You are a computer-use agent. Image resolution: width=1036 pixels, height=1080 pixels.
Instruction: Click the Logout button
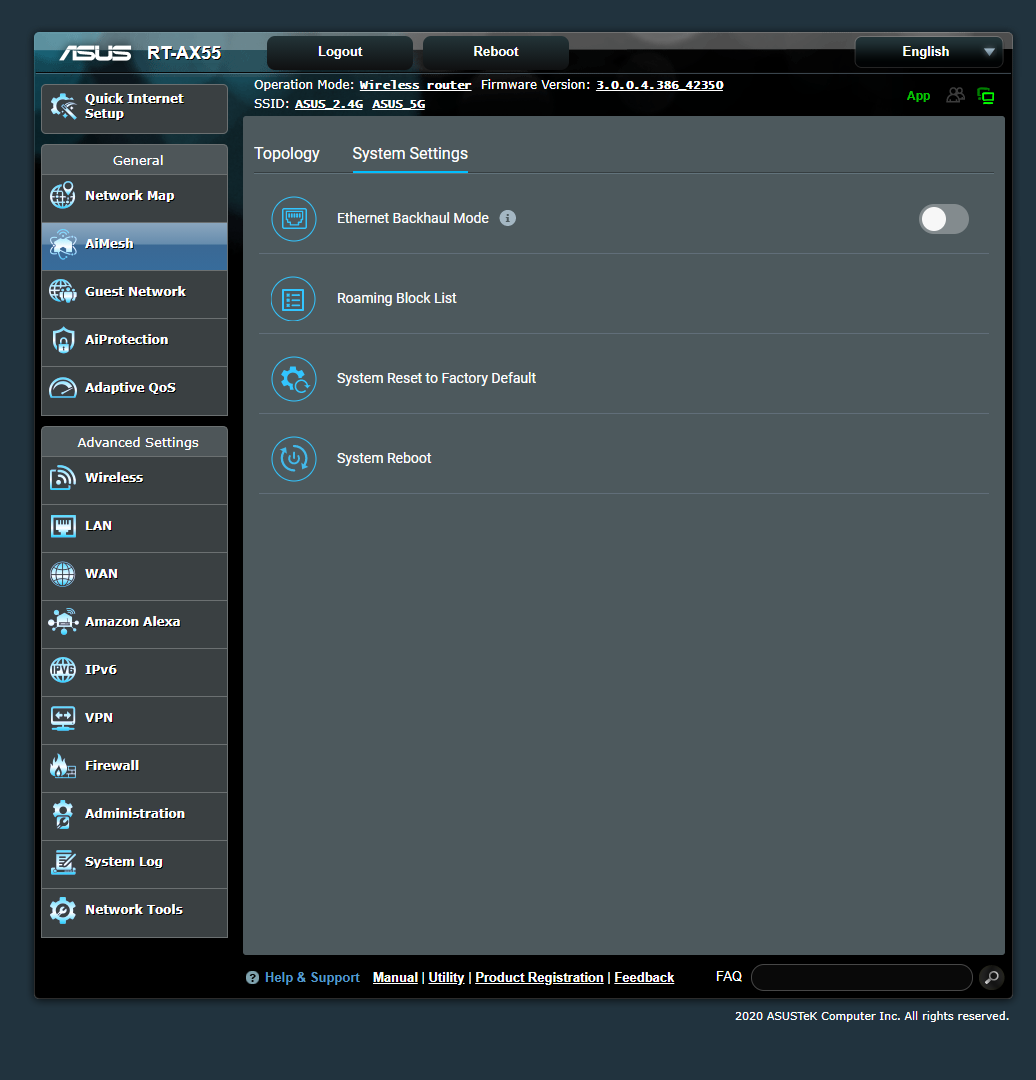tap(340, 52)
